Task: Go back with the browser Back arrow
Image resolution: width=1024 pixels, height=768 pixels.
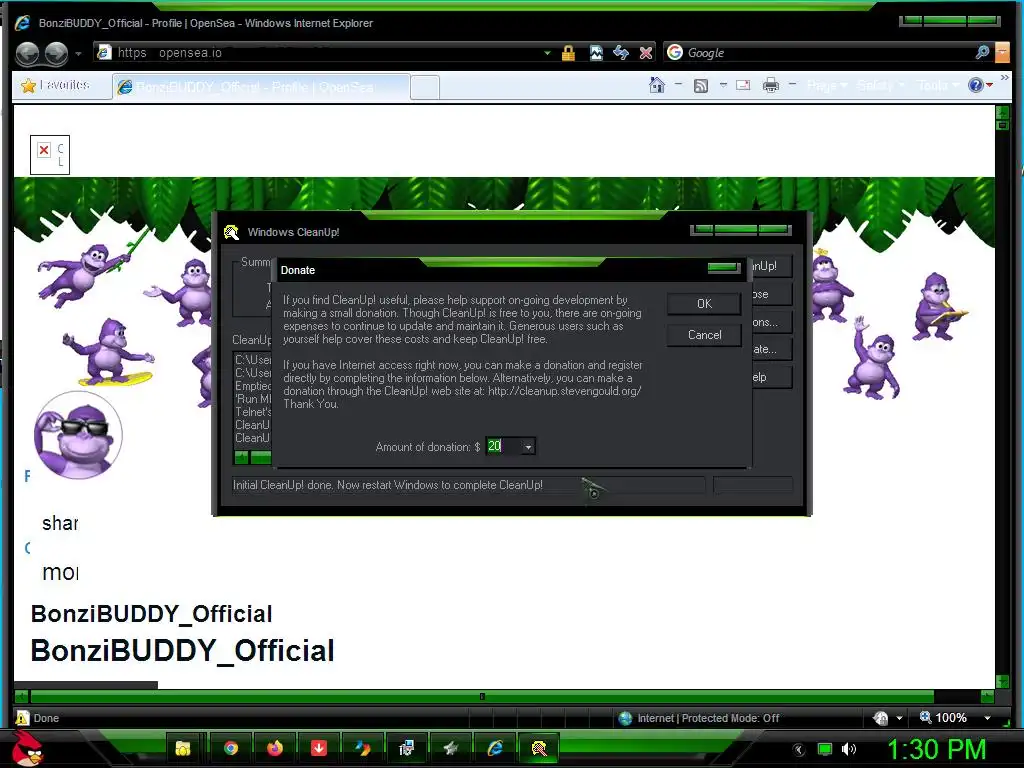Action: tap(27, 53)
